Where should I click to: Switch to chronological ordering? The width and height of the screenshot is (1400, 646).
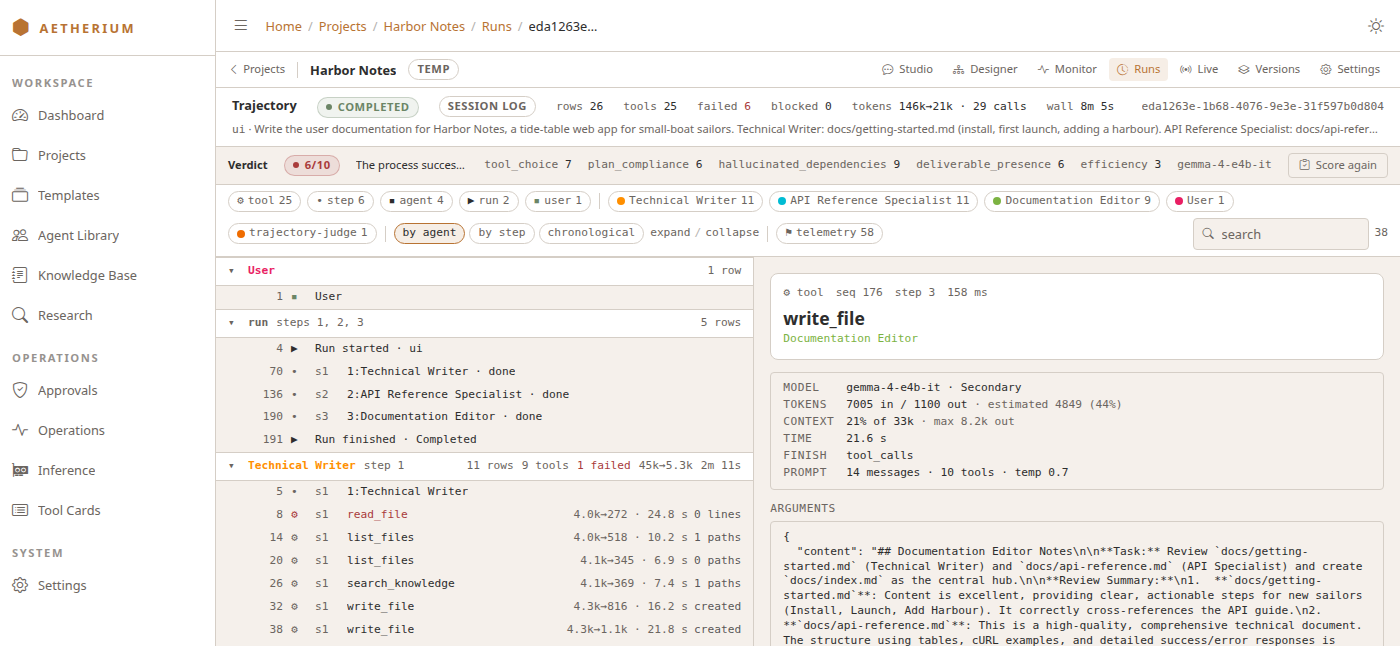click(x=591, y=233)
